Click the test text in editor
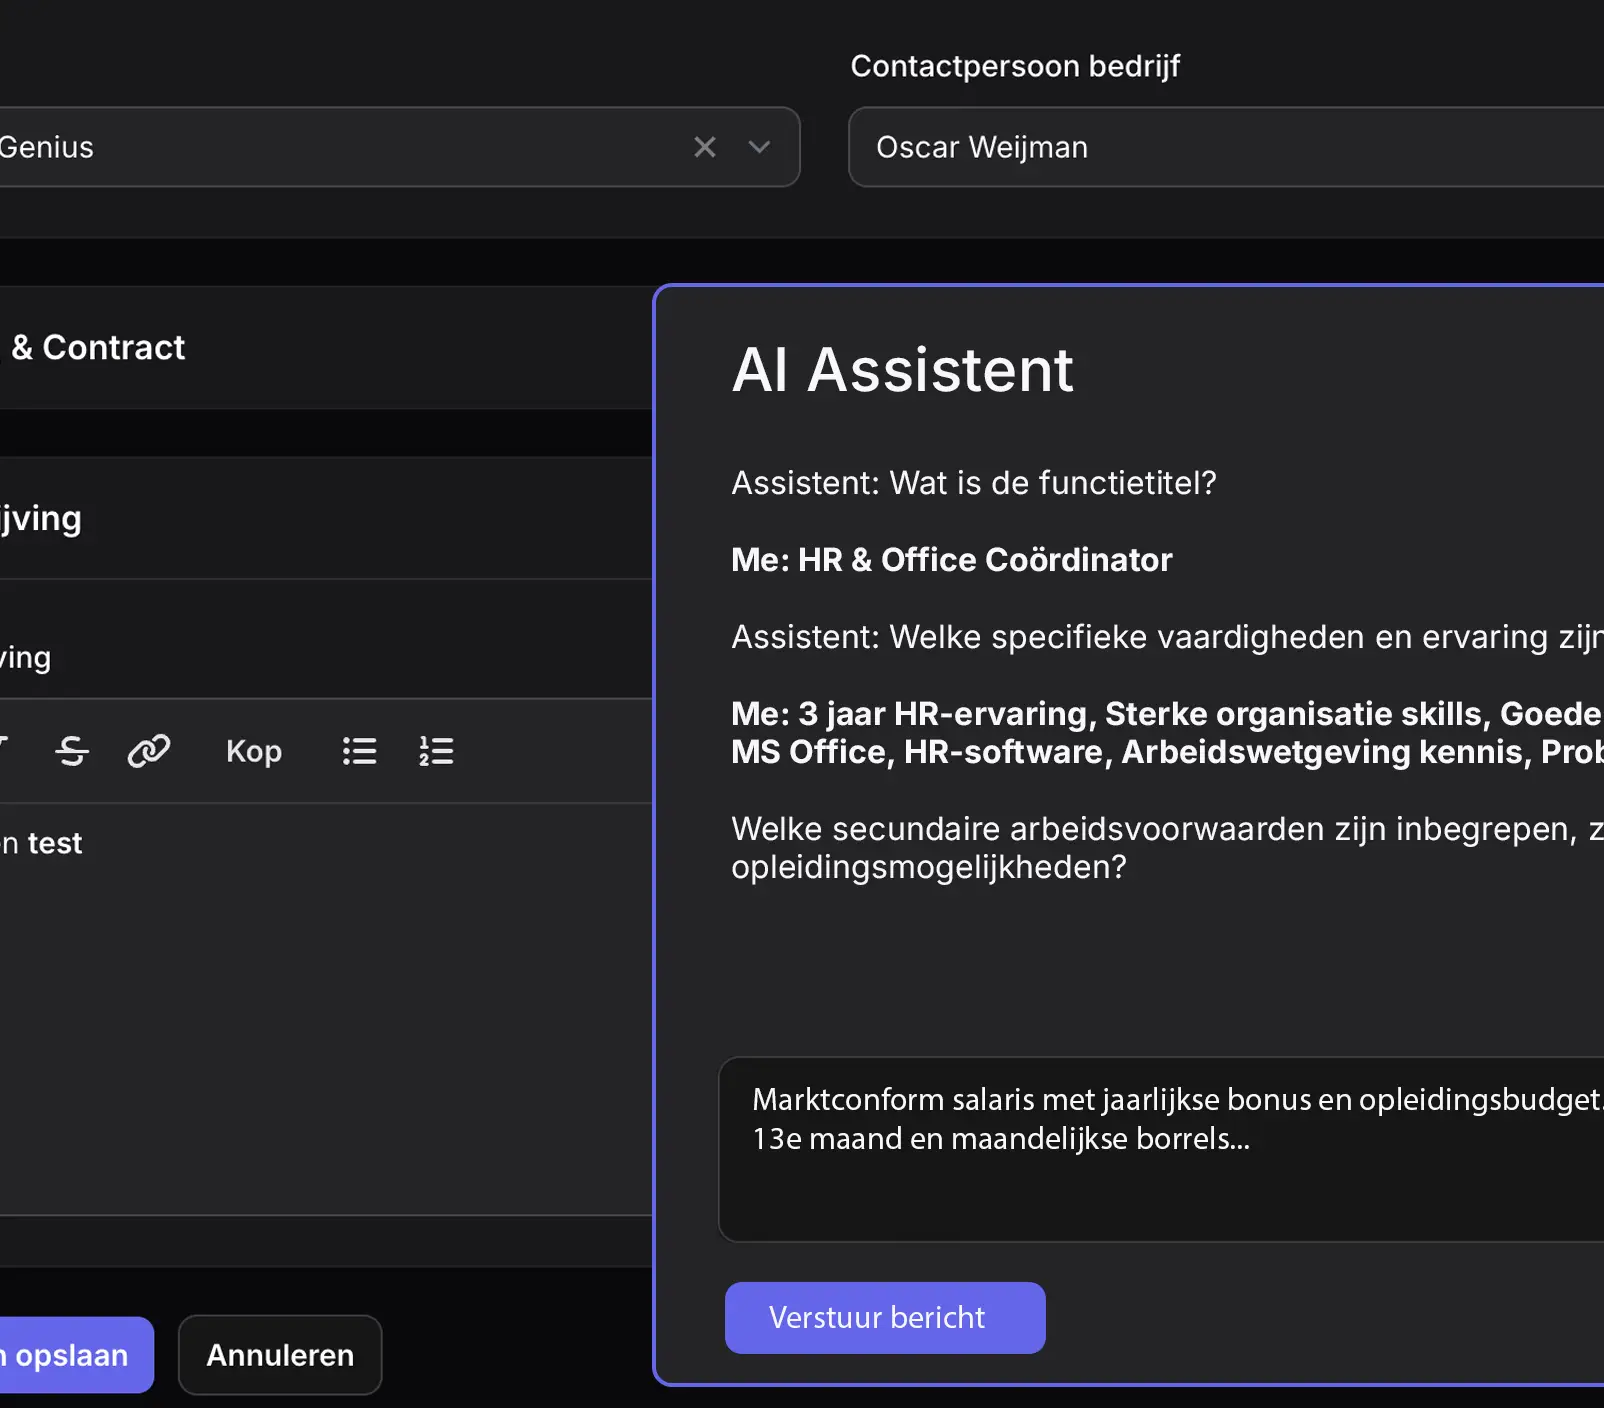Image resolution: width=1604 pixels, height=1408 pixels. [x=55, y=843]
